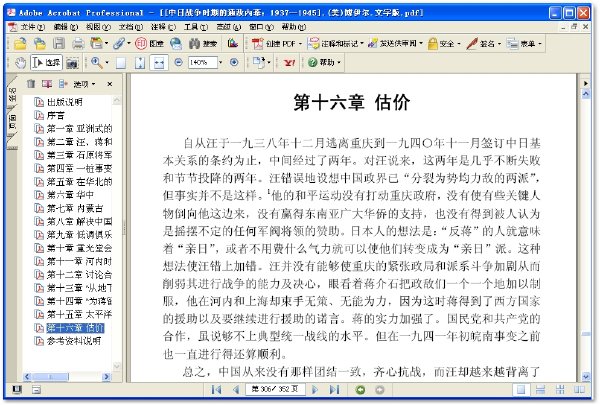Go to first page
Viewport: 600px width, 406px height.
tap(216, 390)
